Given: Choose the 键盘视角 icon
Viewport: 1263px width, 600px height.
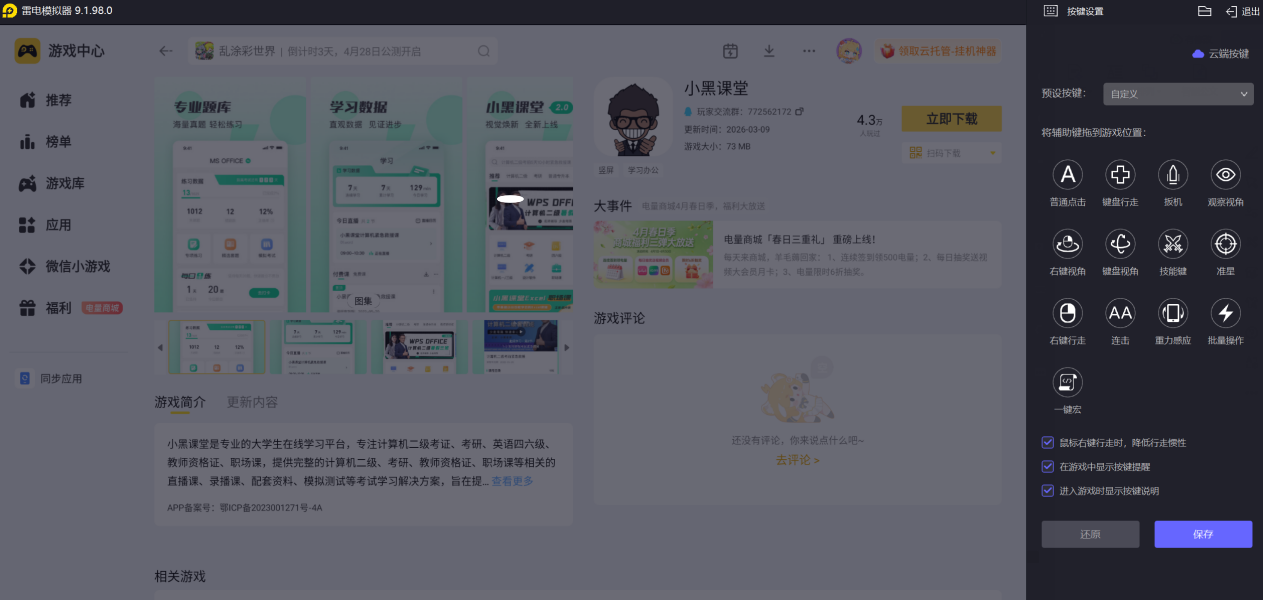Looking at the screenshot, I should [x=1120, y=244].
